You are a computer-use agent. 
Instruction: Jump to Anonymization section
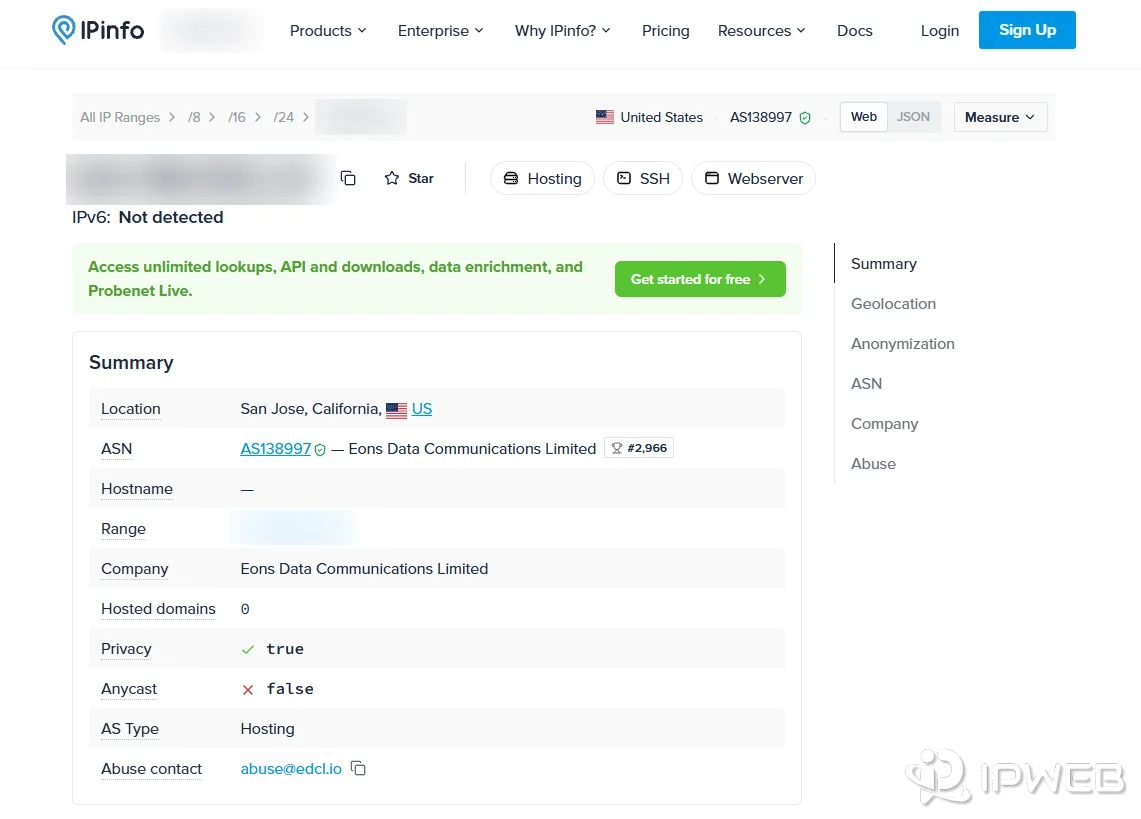pyautogui.click(x=902, y=344)
